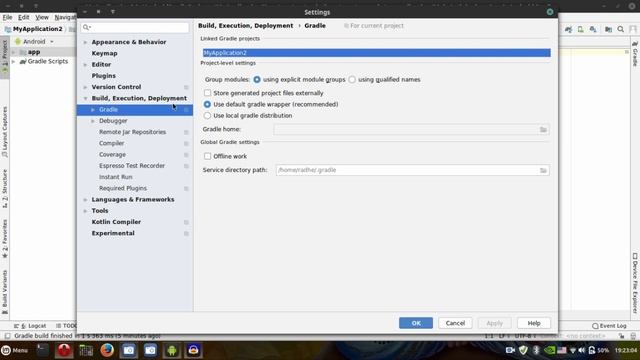Select Use default gradle wrapper option

coord(207,104)
